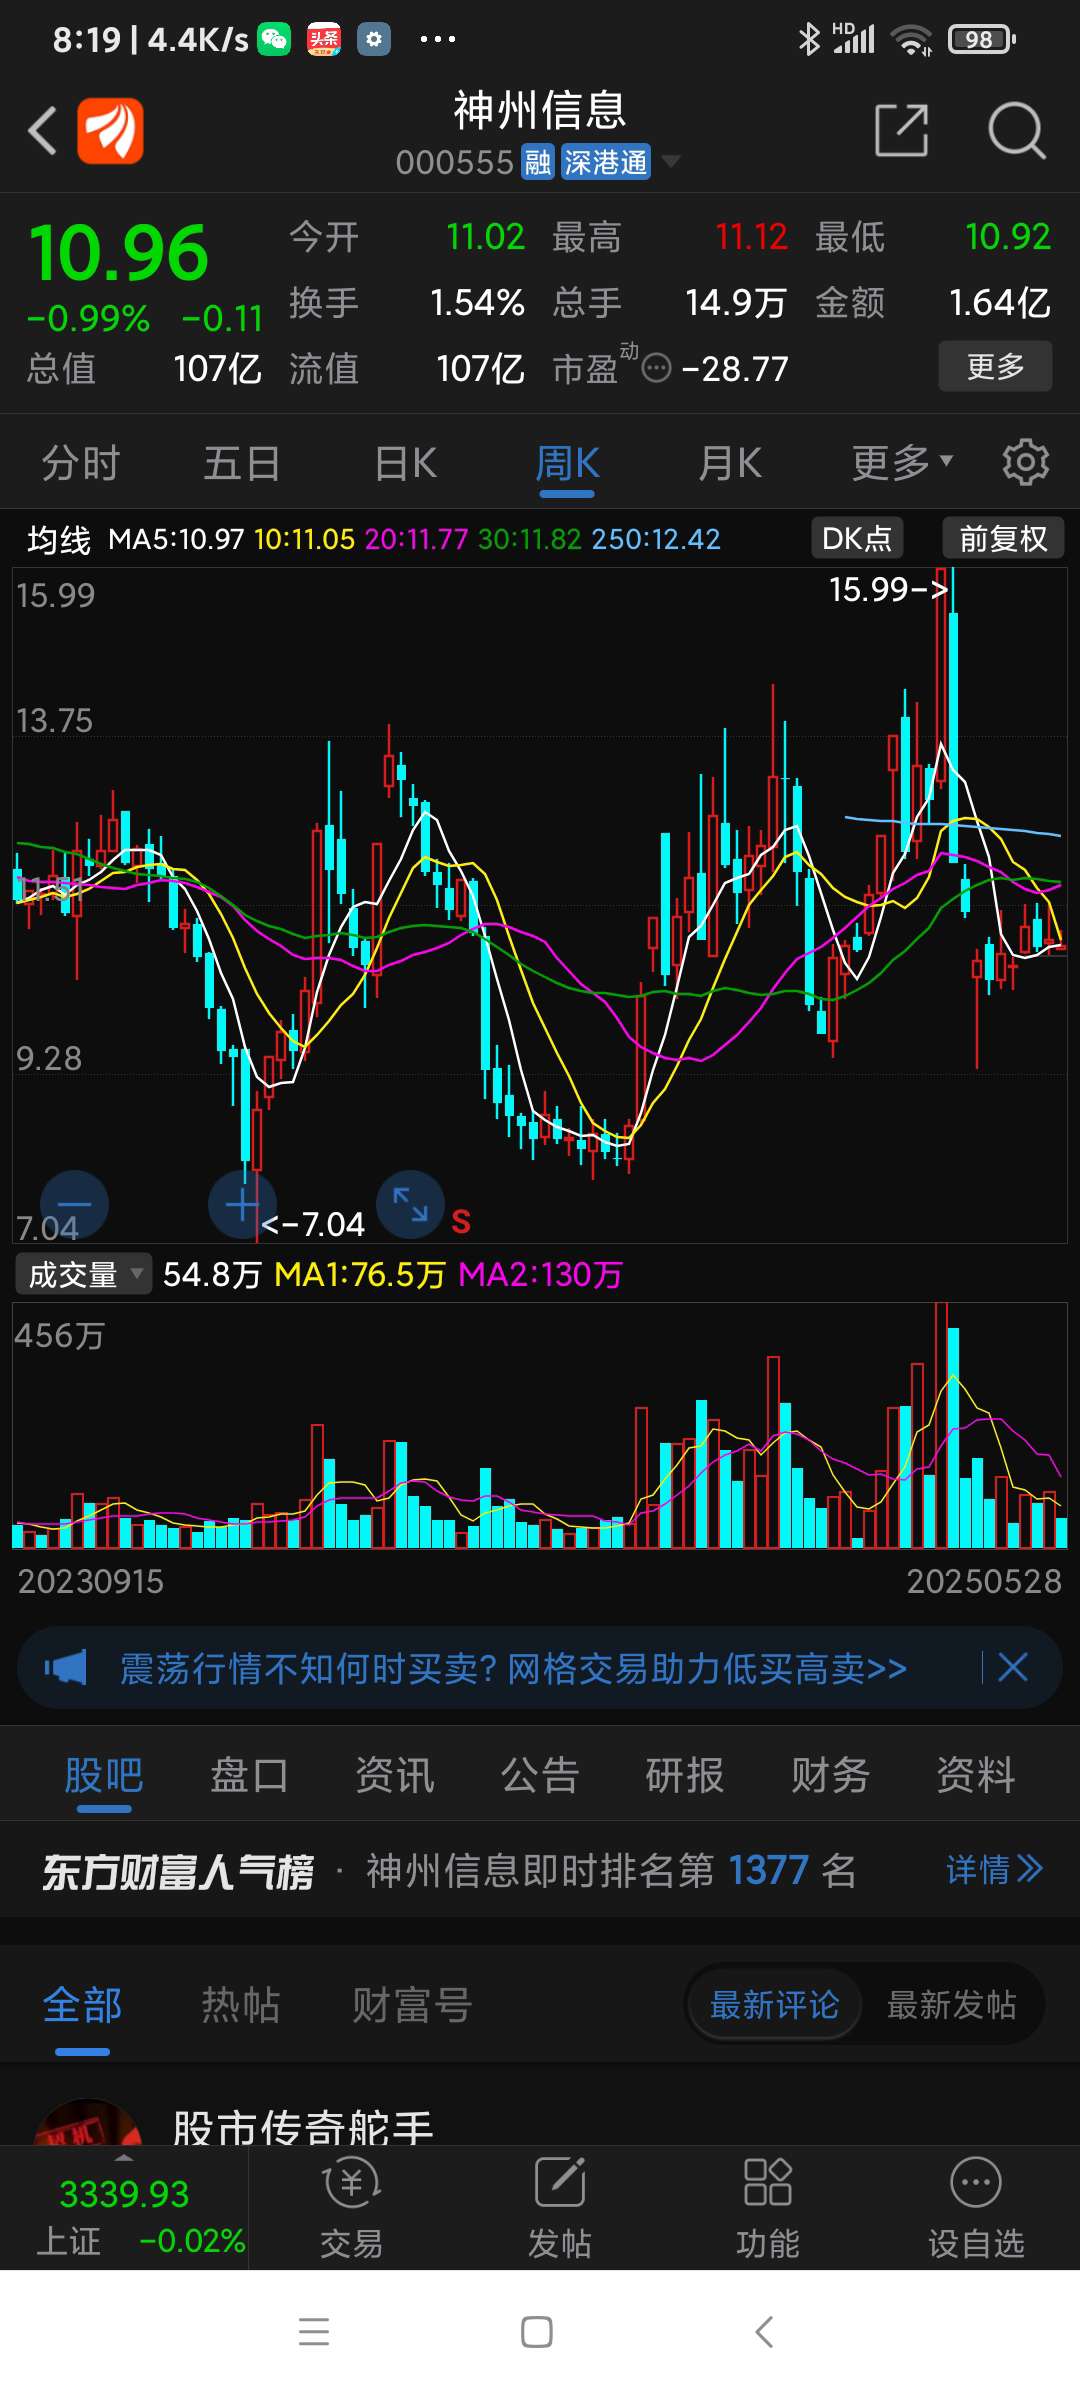This screenshot has height=2400, width=1080.
Task: Tap the 深港通 badge
Action: pyautogui.click(x=605, y=162)
